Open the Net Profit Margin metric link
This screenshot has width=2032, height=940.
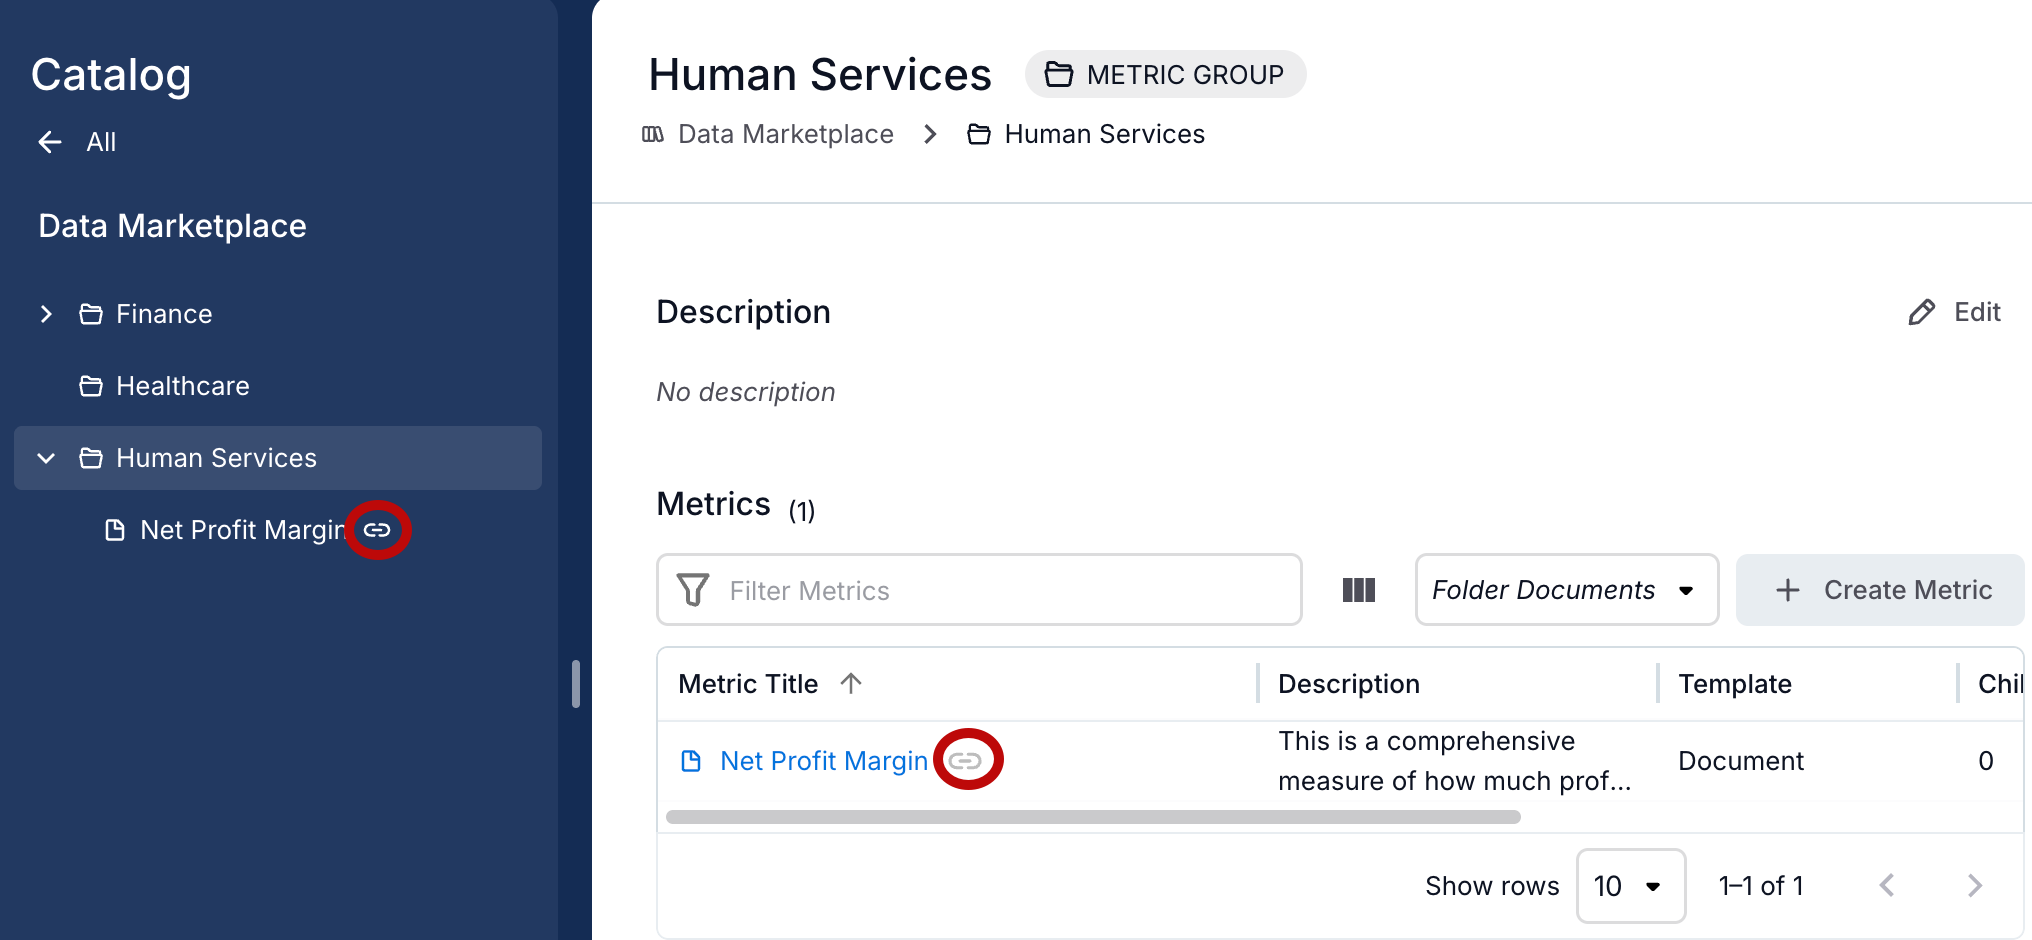click(823, 761)
